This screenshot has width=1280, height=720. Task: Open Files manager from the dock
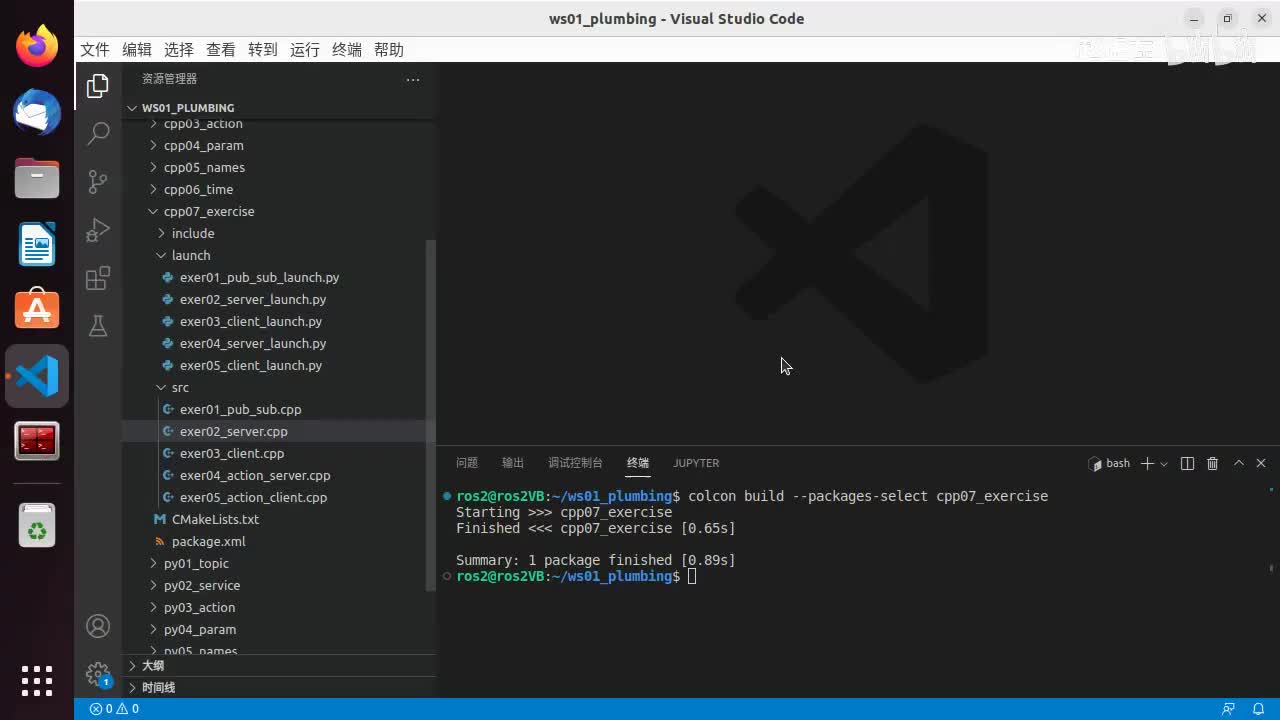(x=37, y=178)
